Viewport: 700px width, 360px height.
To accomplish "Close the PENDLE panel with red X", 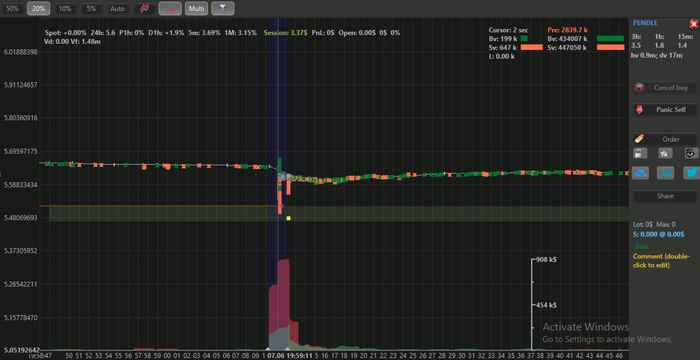I will coord(694,24).
